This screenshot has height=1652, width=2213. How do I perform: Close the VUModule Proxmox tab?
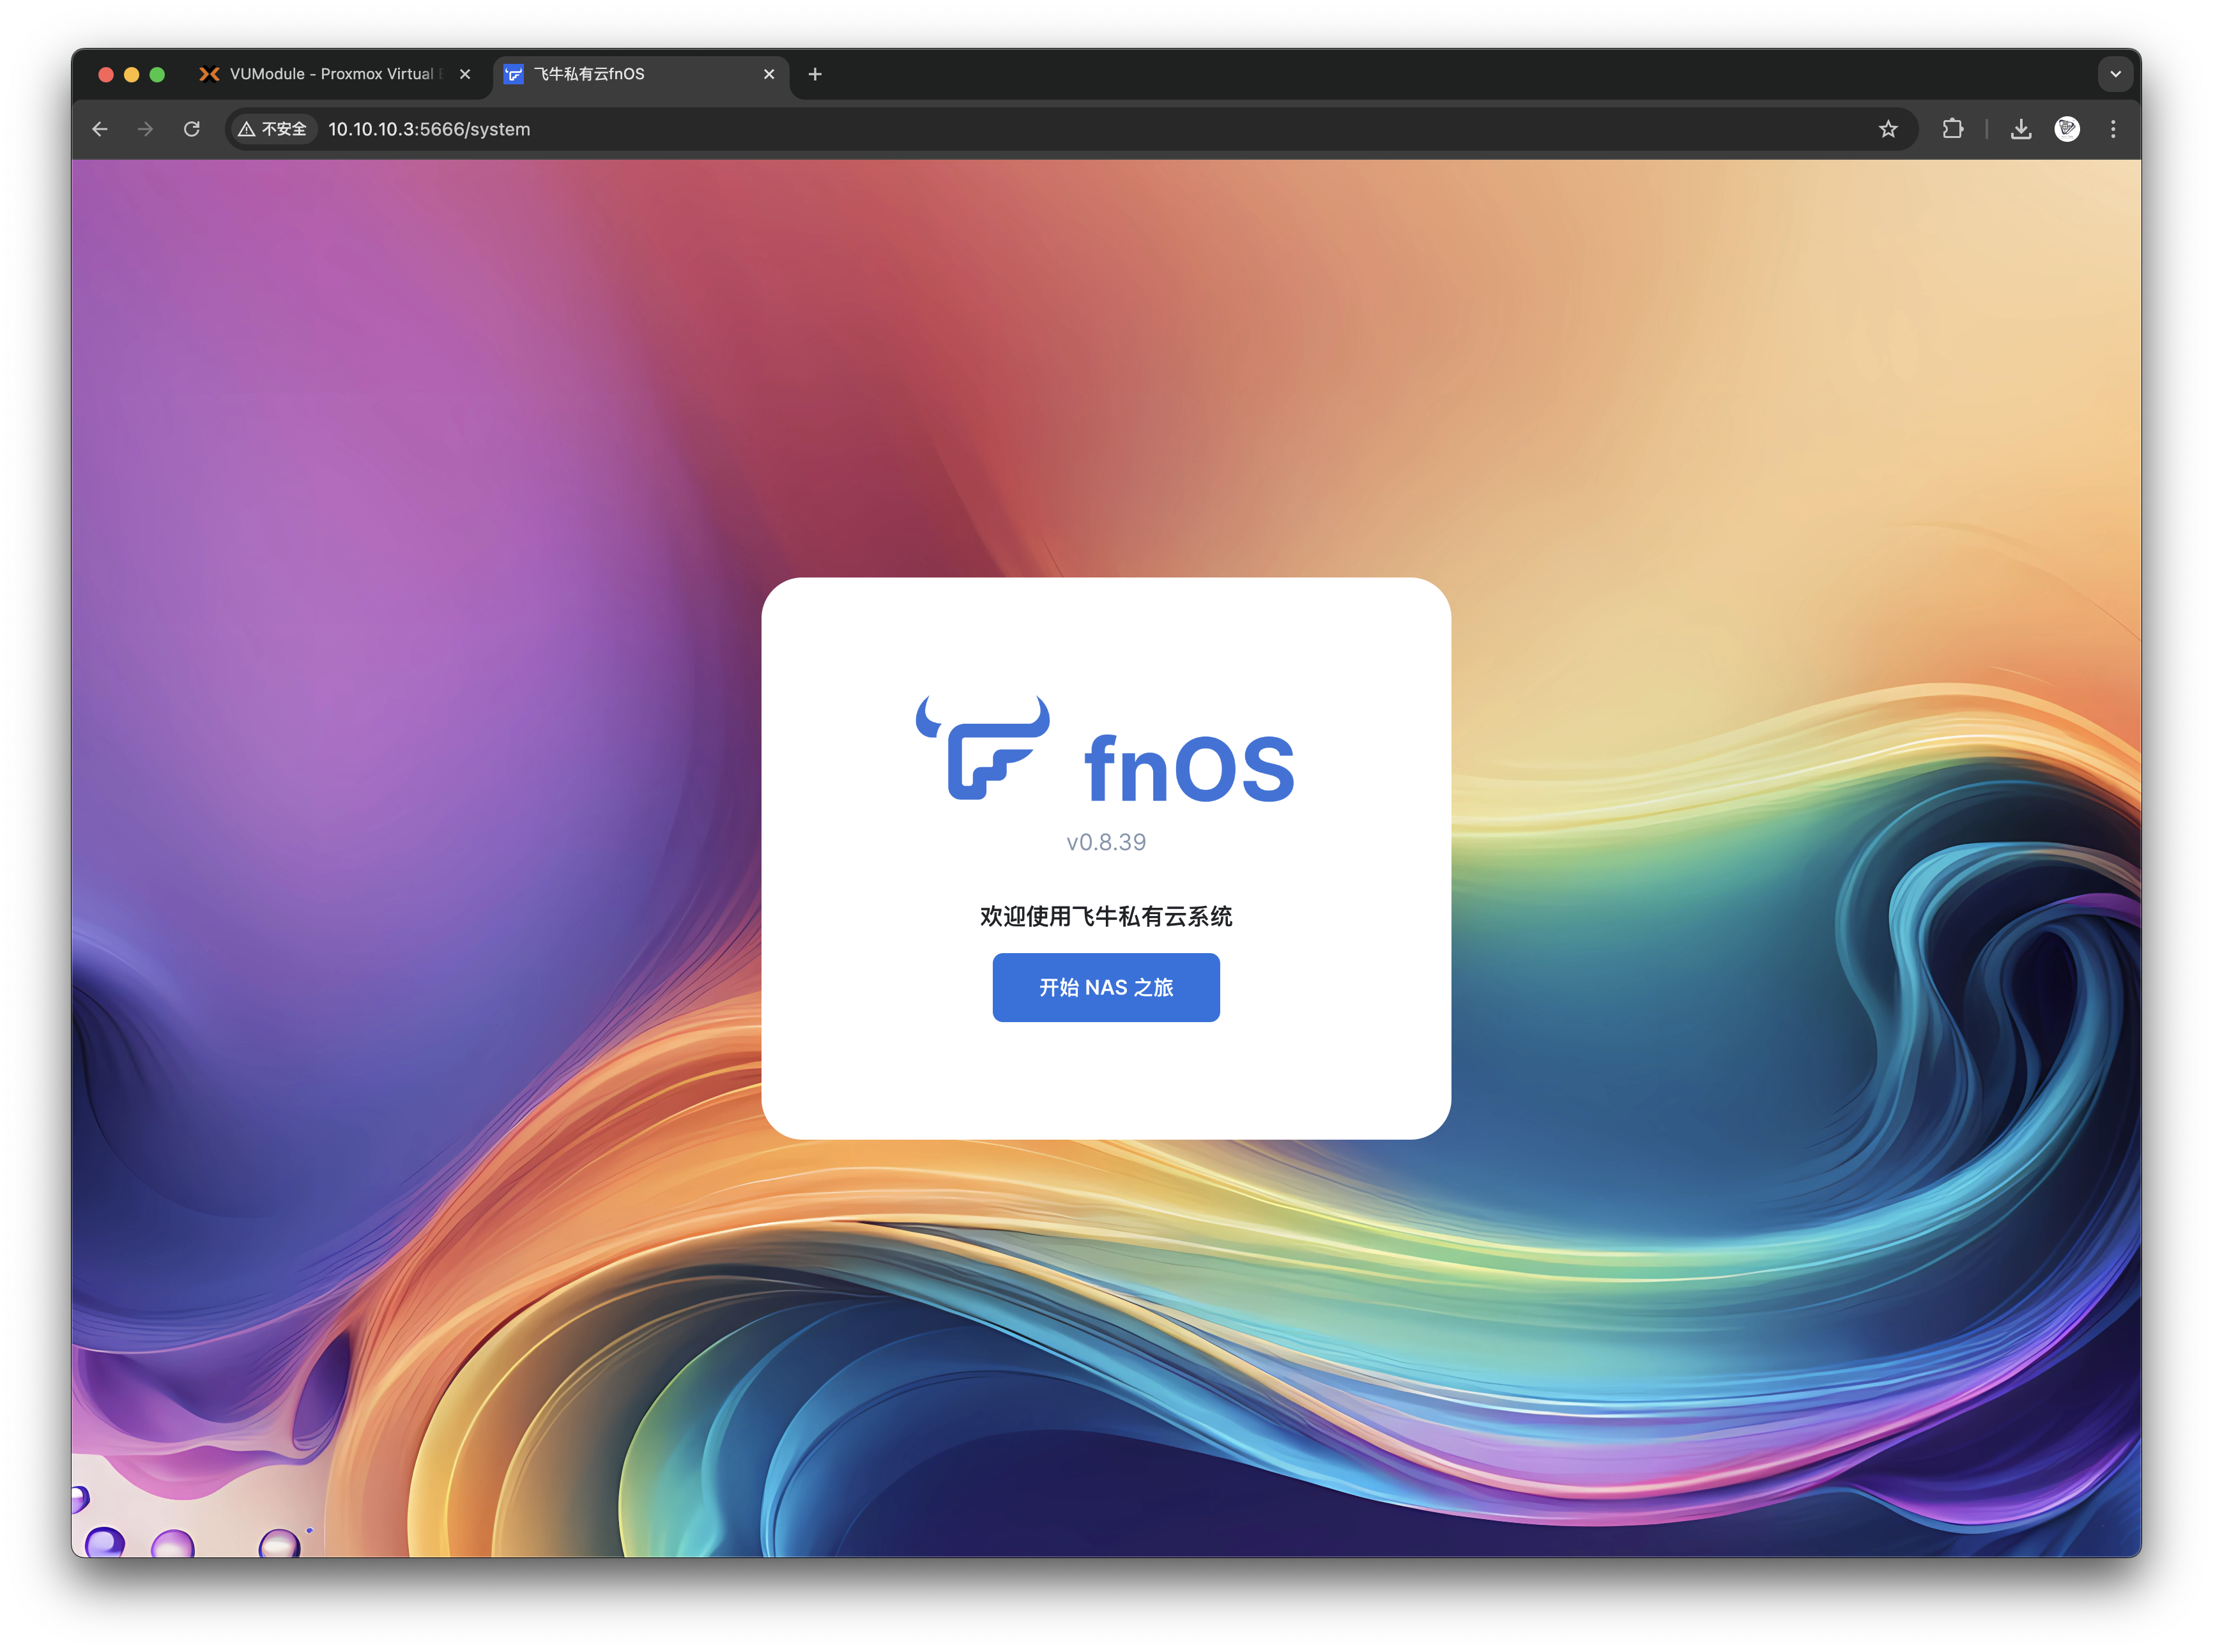[465, 74]
